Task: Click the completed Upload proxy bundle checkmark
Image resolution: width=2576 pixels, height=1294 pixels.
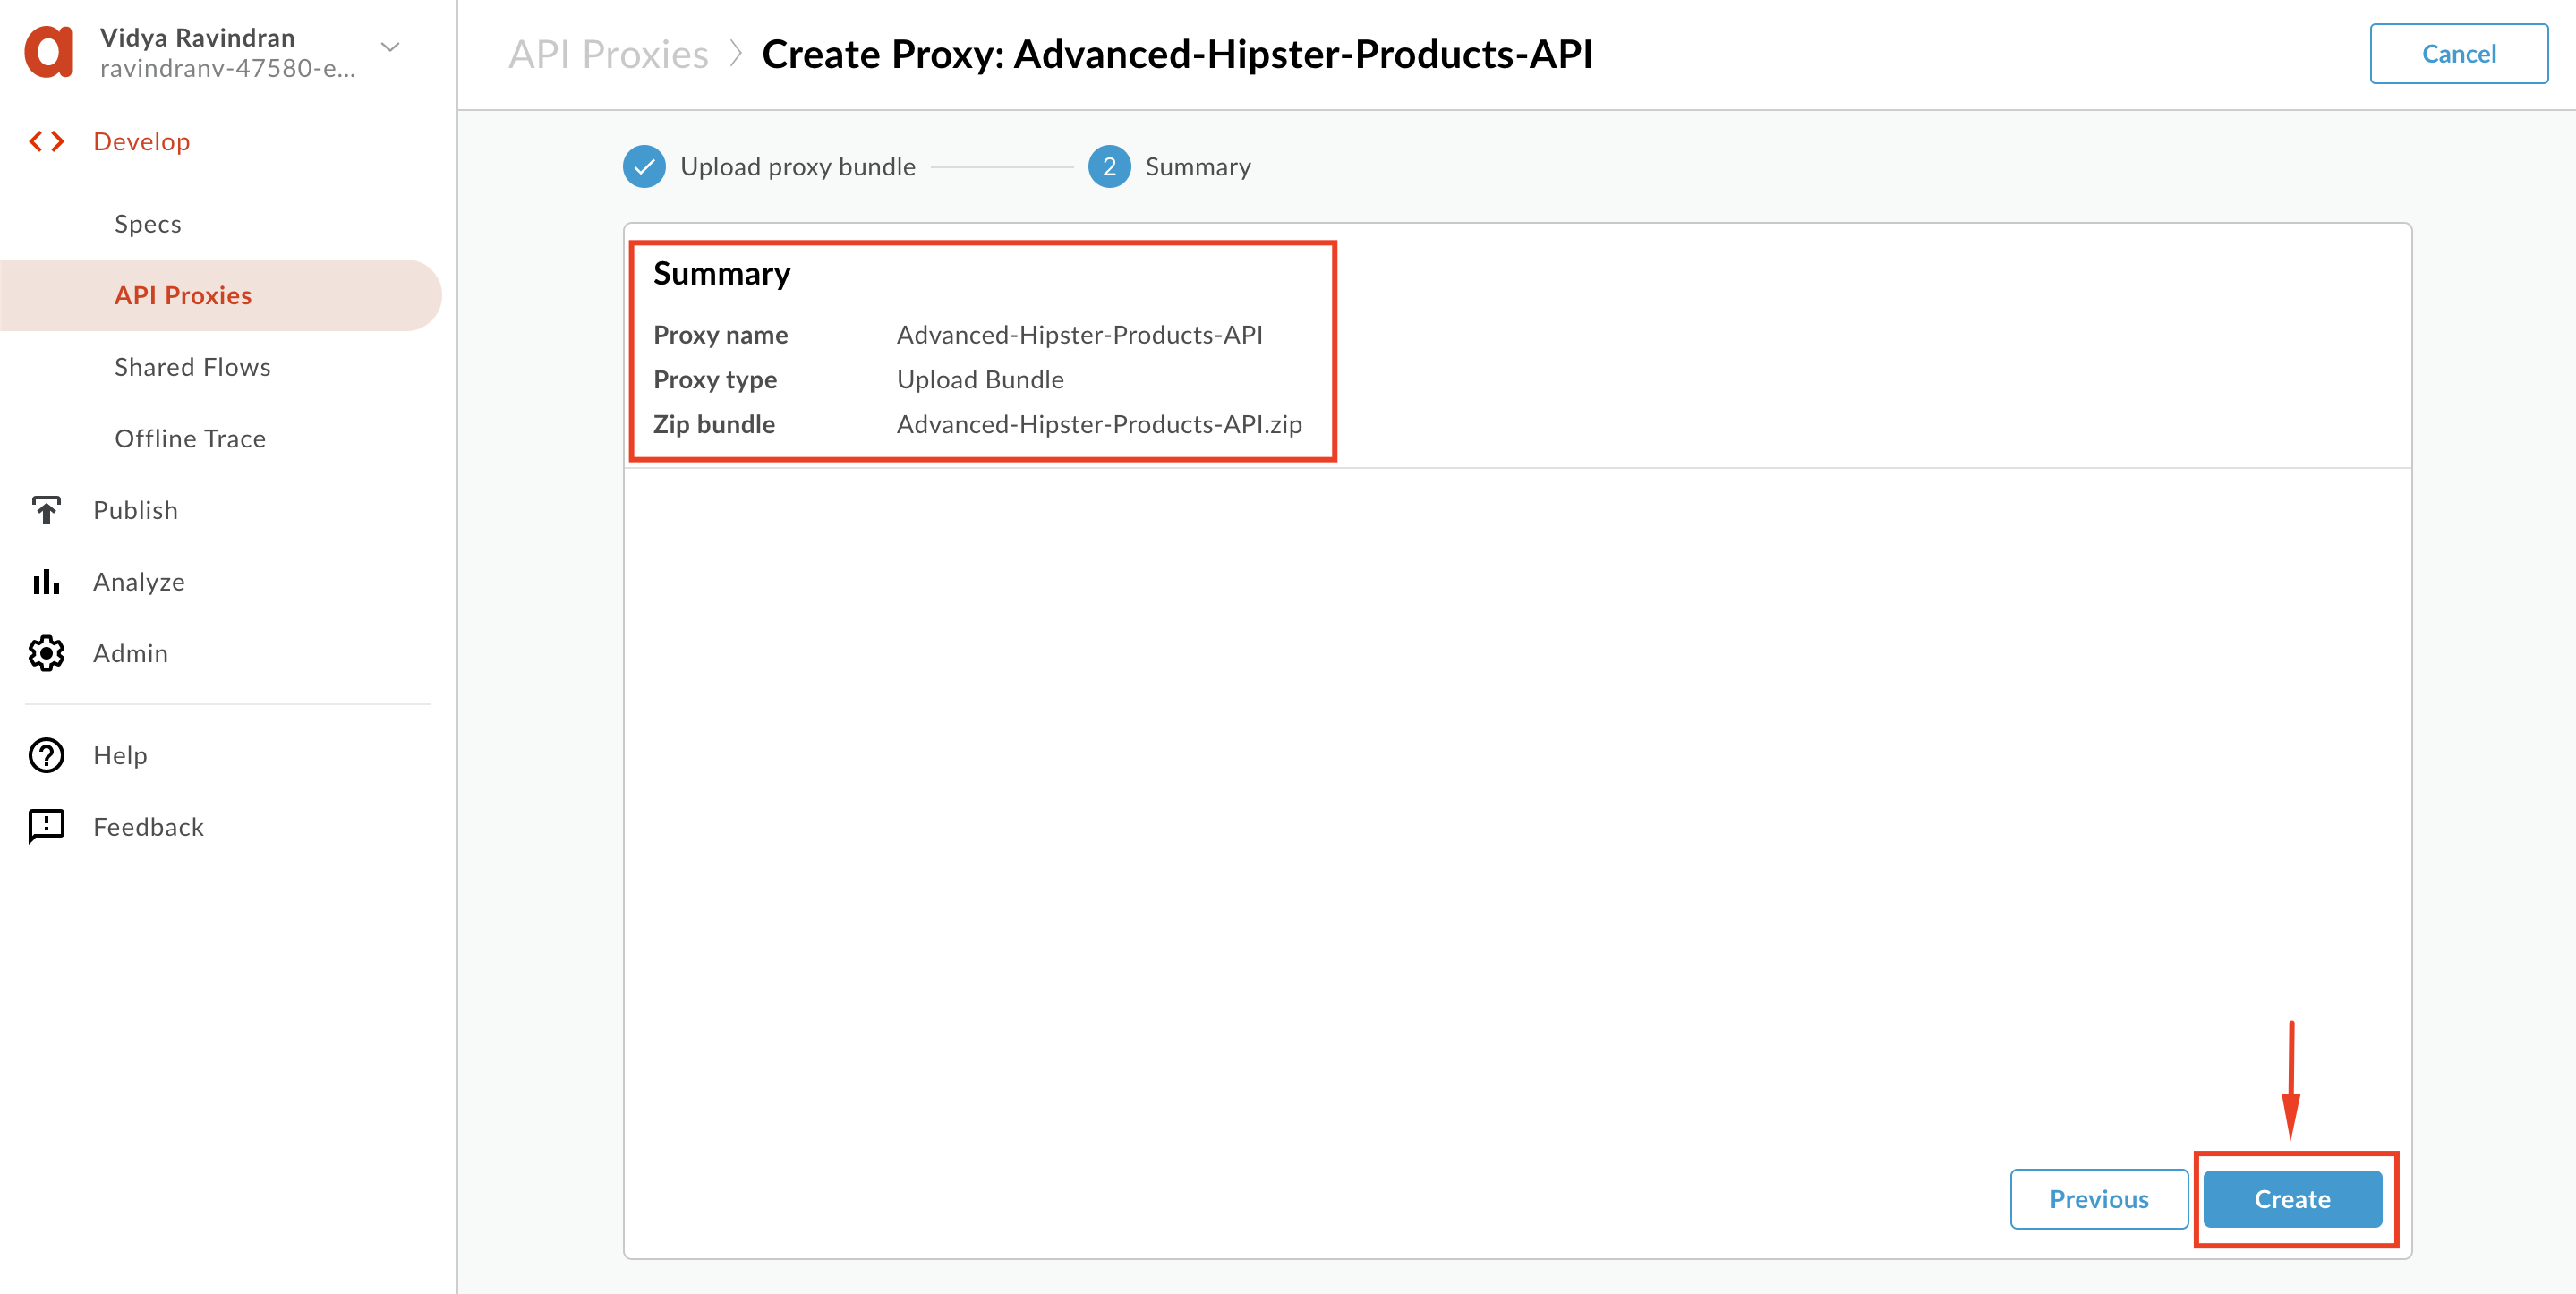Action: (644, 167)
